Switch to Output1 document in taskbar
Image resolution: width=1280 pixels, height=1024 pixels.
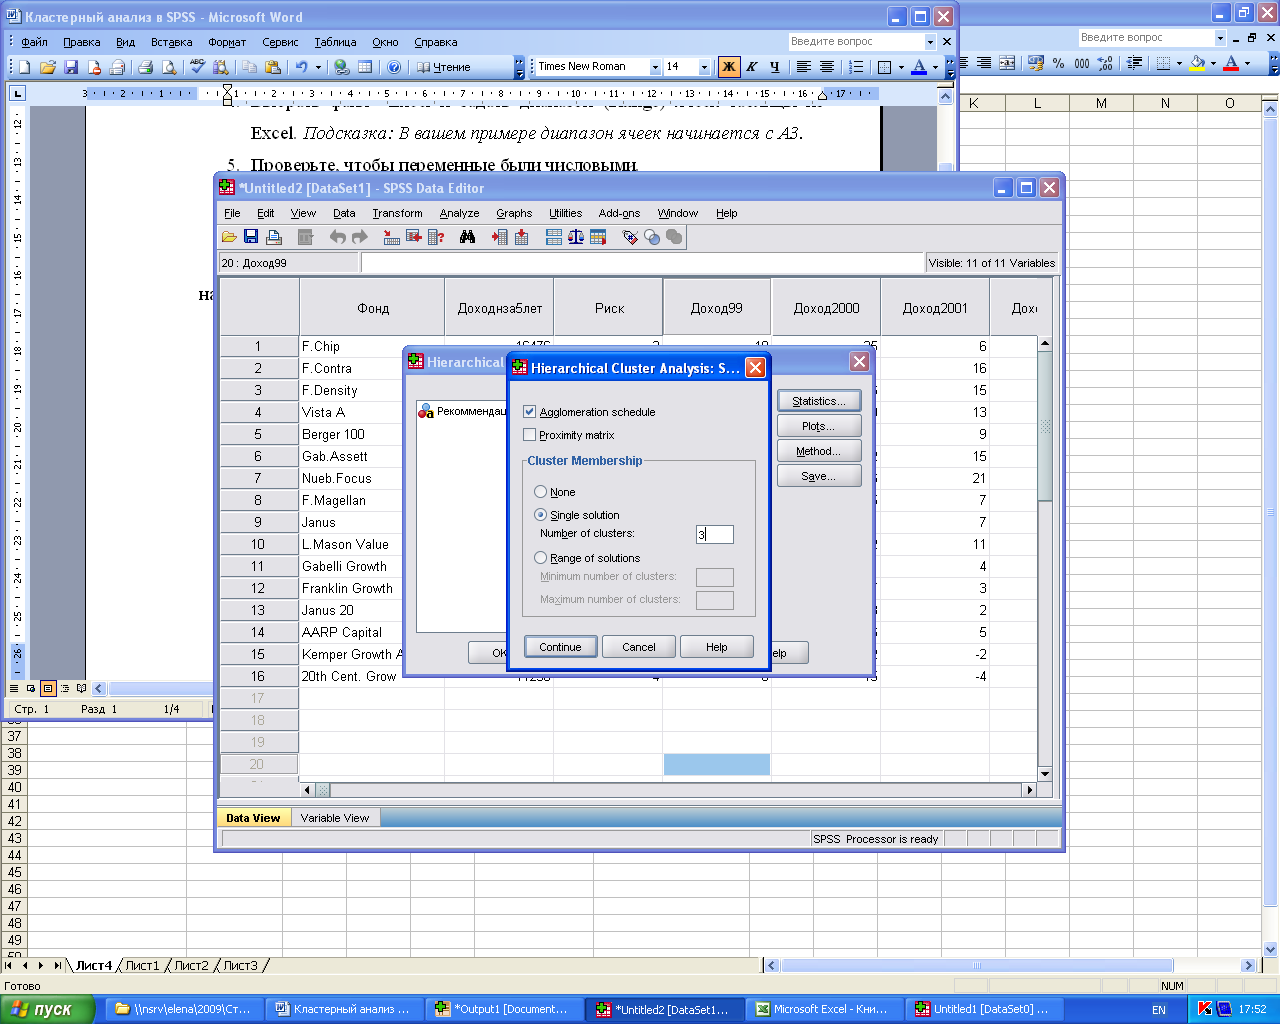point(505,1009)
